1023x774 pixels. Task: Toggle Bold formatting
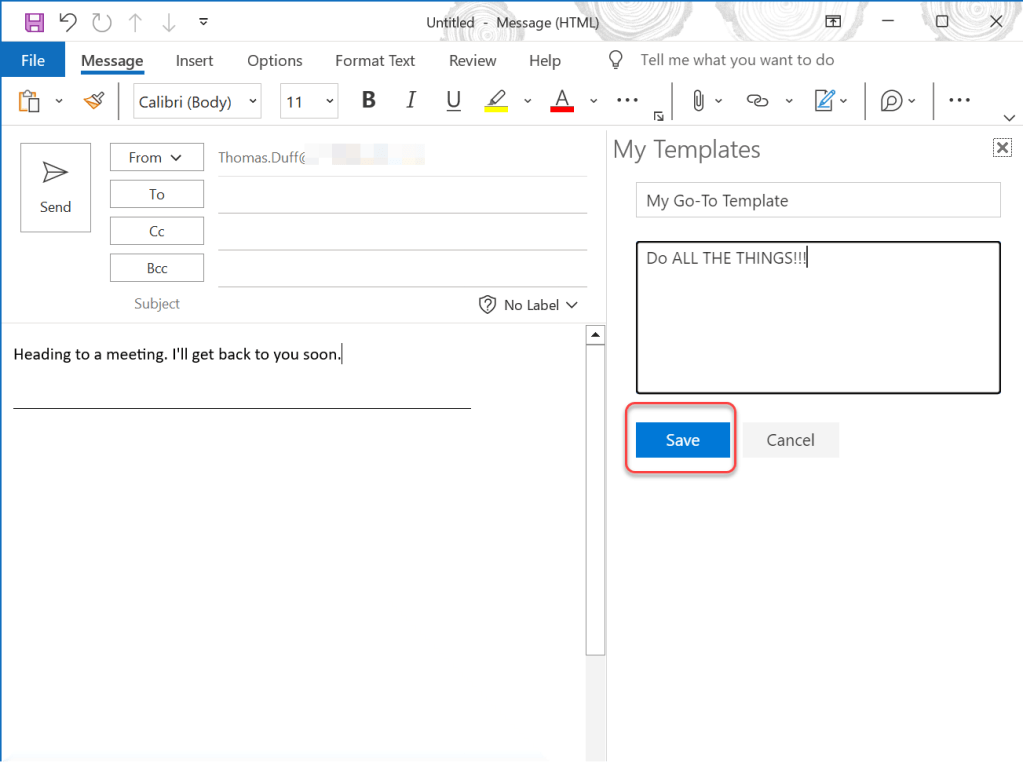[369, 101]
